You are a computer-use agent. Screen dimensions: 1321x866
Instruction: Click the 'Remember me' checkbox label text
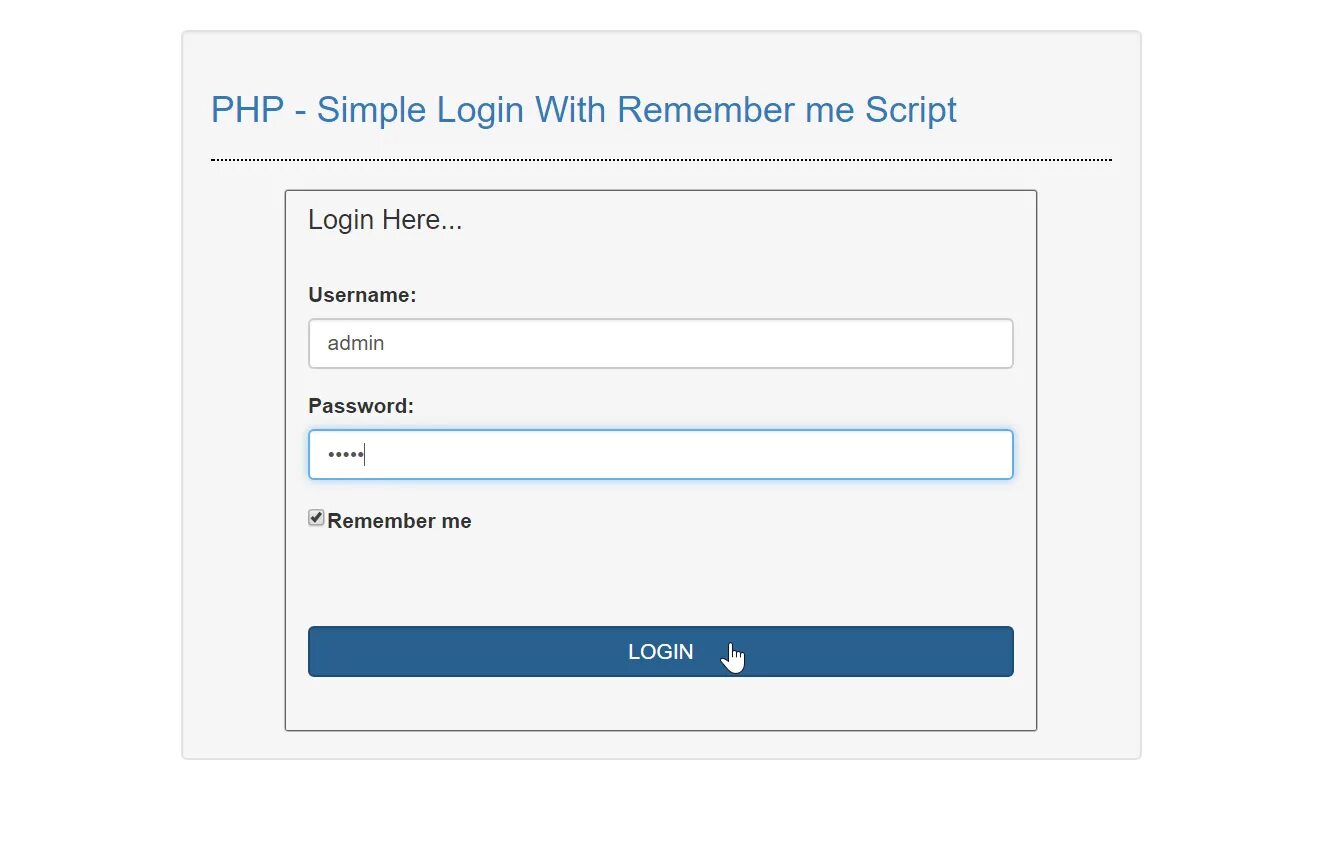(399, 521)
